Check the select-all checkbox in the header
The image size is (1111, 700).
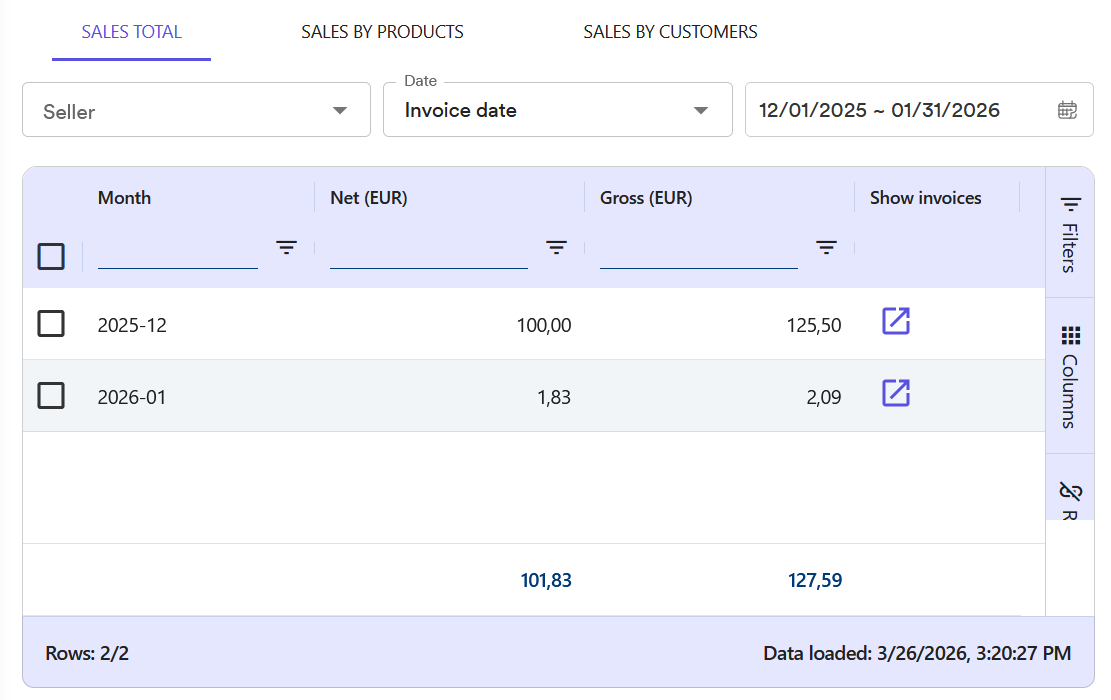click(x=51, y=257)
